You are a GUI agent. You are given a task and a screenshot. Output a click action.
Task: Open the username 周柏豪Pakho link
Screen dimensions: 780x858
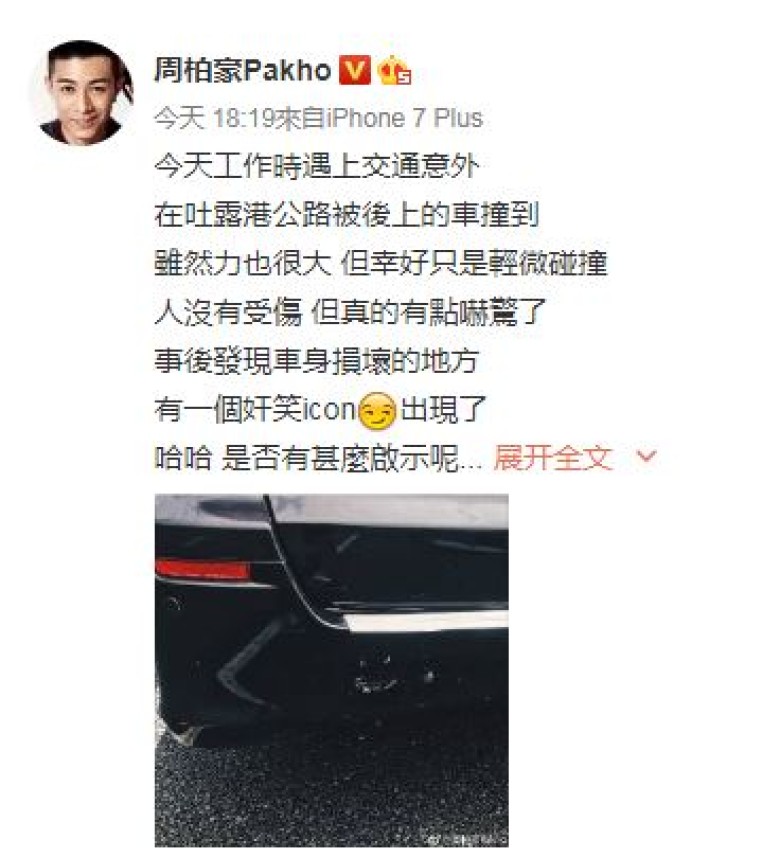pos(243,71)
